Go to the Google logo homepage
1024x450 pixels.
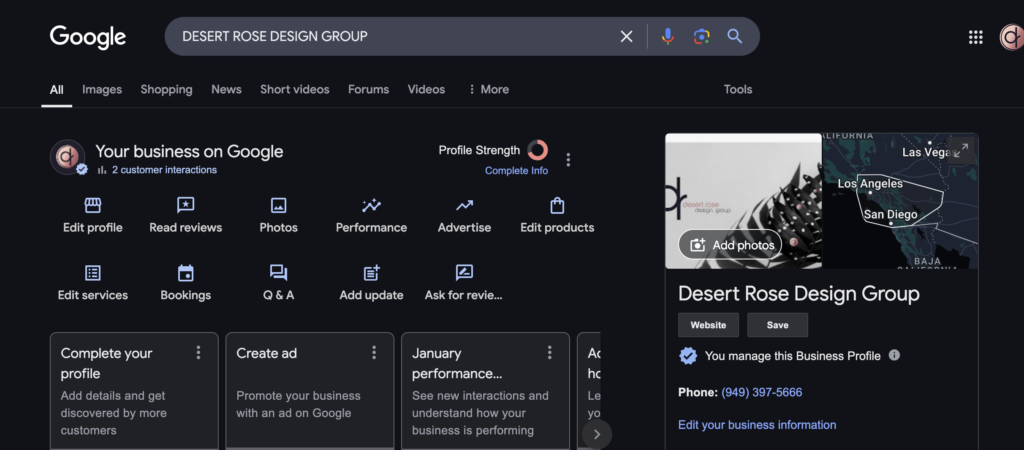[x=88, y=37]
